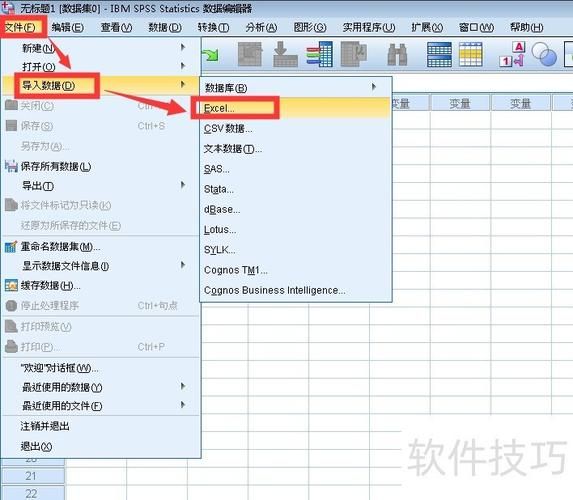
Task: Choose CSV 数据... import option
Action: (296, 129)
